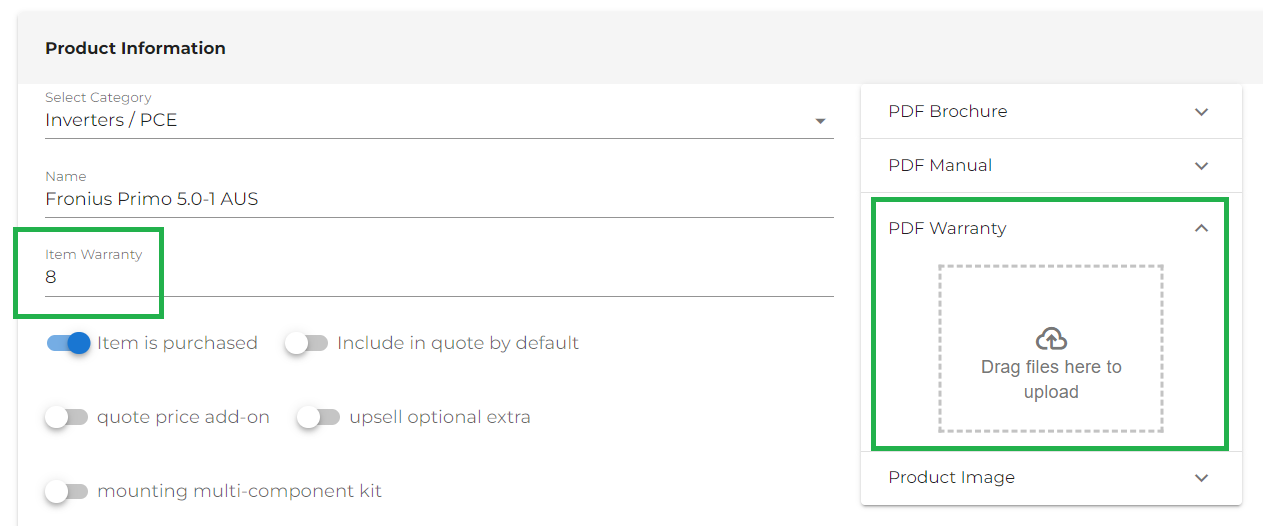Click the PDF Warranty section header
The image size is (1263, 526).
pyautogui.click(x=1051, y=228)
